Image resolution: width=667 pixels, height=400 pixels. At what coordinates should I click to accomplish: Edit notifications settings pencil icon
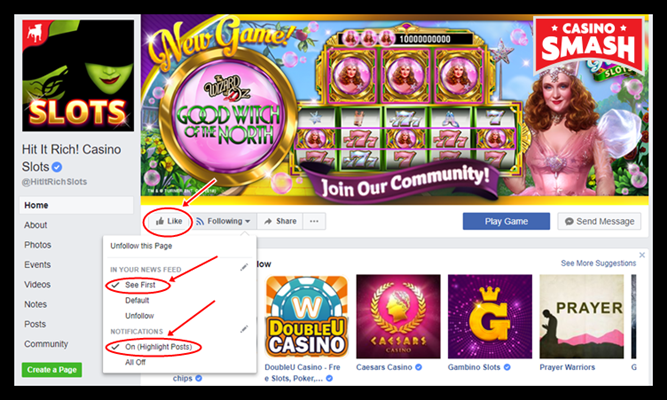coord(244,329)
